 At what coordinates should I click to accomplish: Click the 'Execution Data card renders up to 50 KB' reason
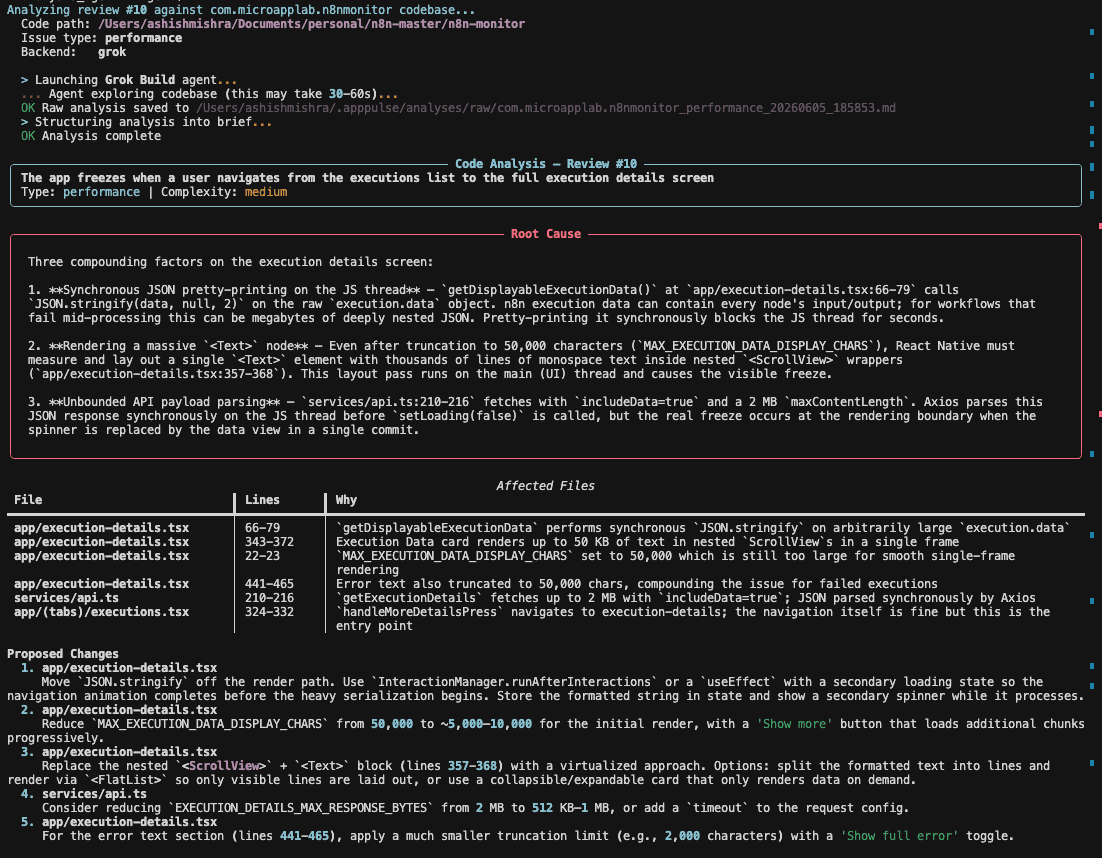(647, 542)
